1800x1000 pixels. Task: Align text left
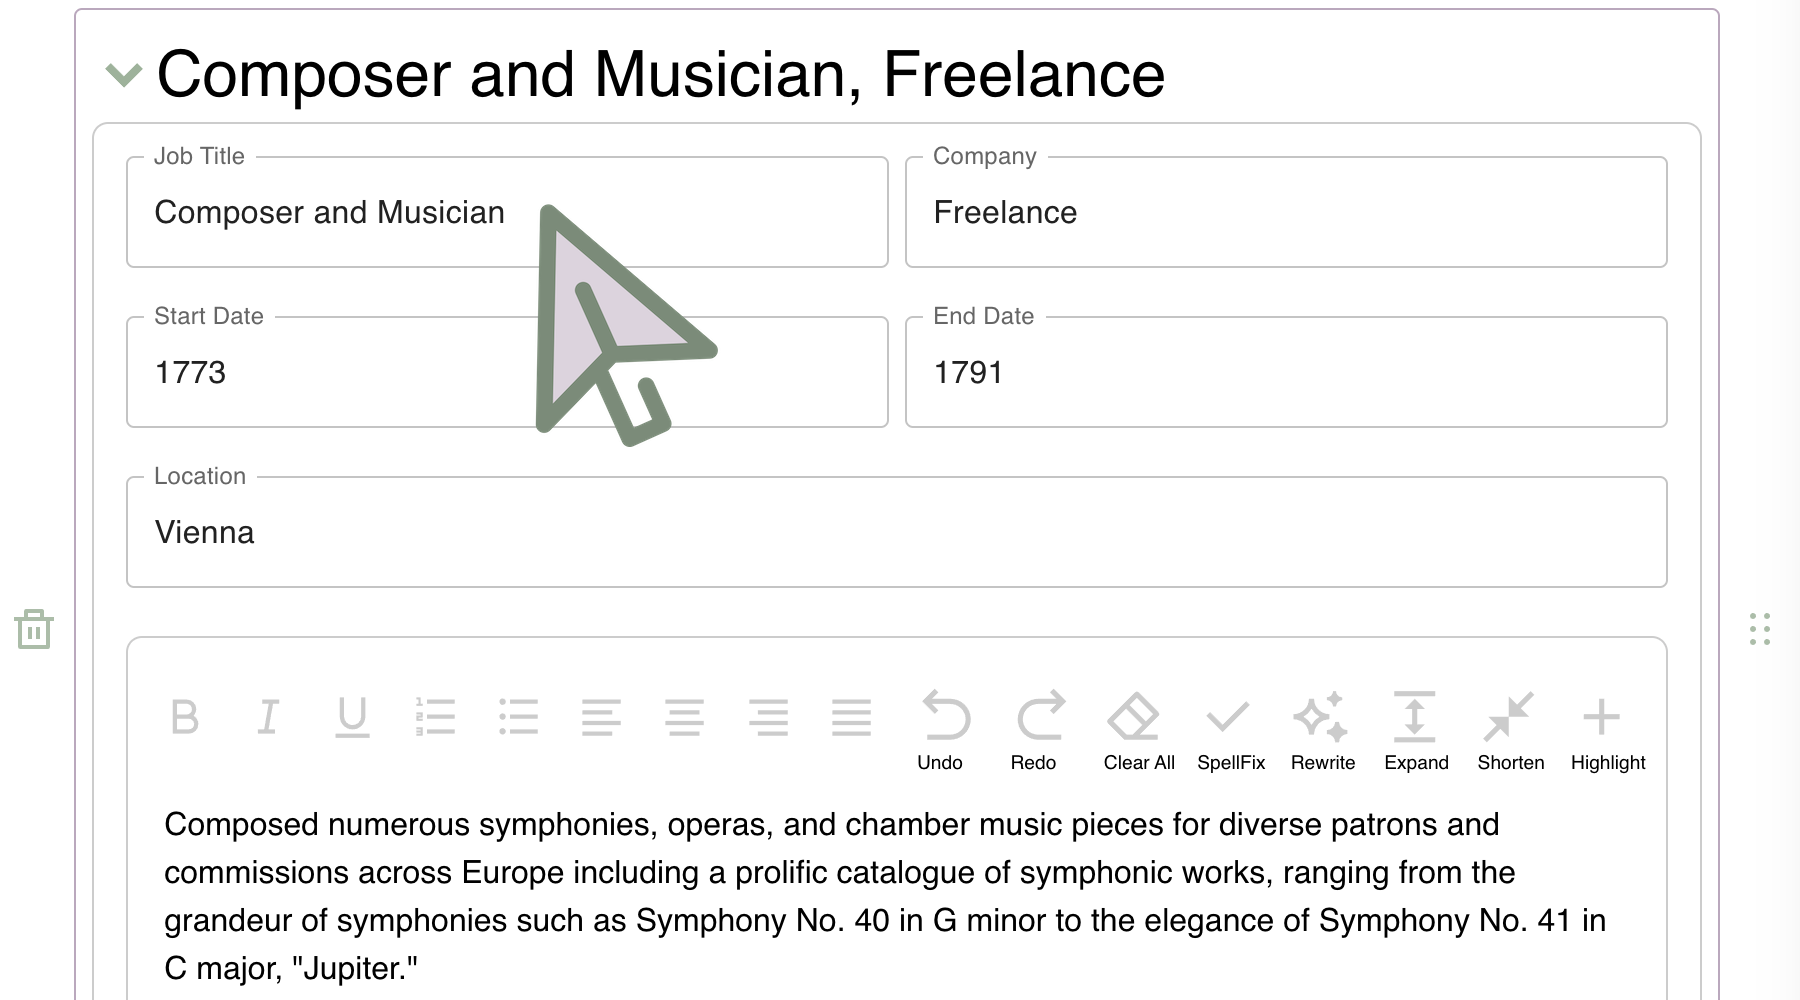tap(601, 717)
